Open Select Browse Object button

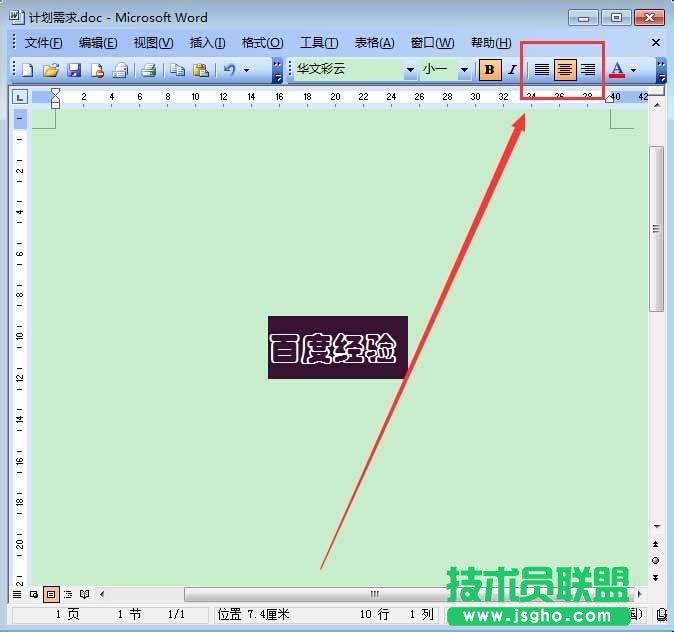[656, 561]
